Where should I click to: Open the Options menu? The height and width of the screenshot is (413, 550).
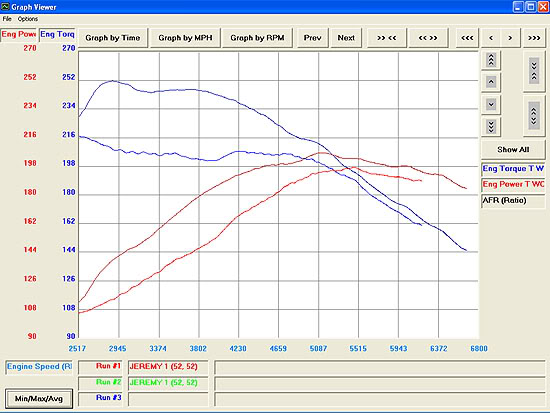pos(28,19)
